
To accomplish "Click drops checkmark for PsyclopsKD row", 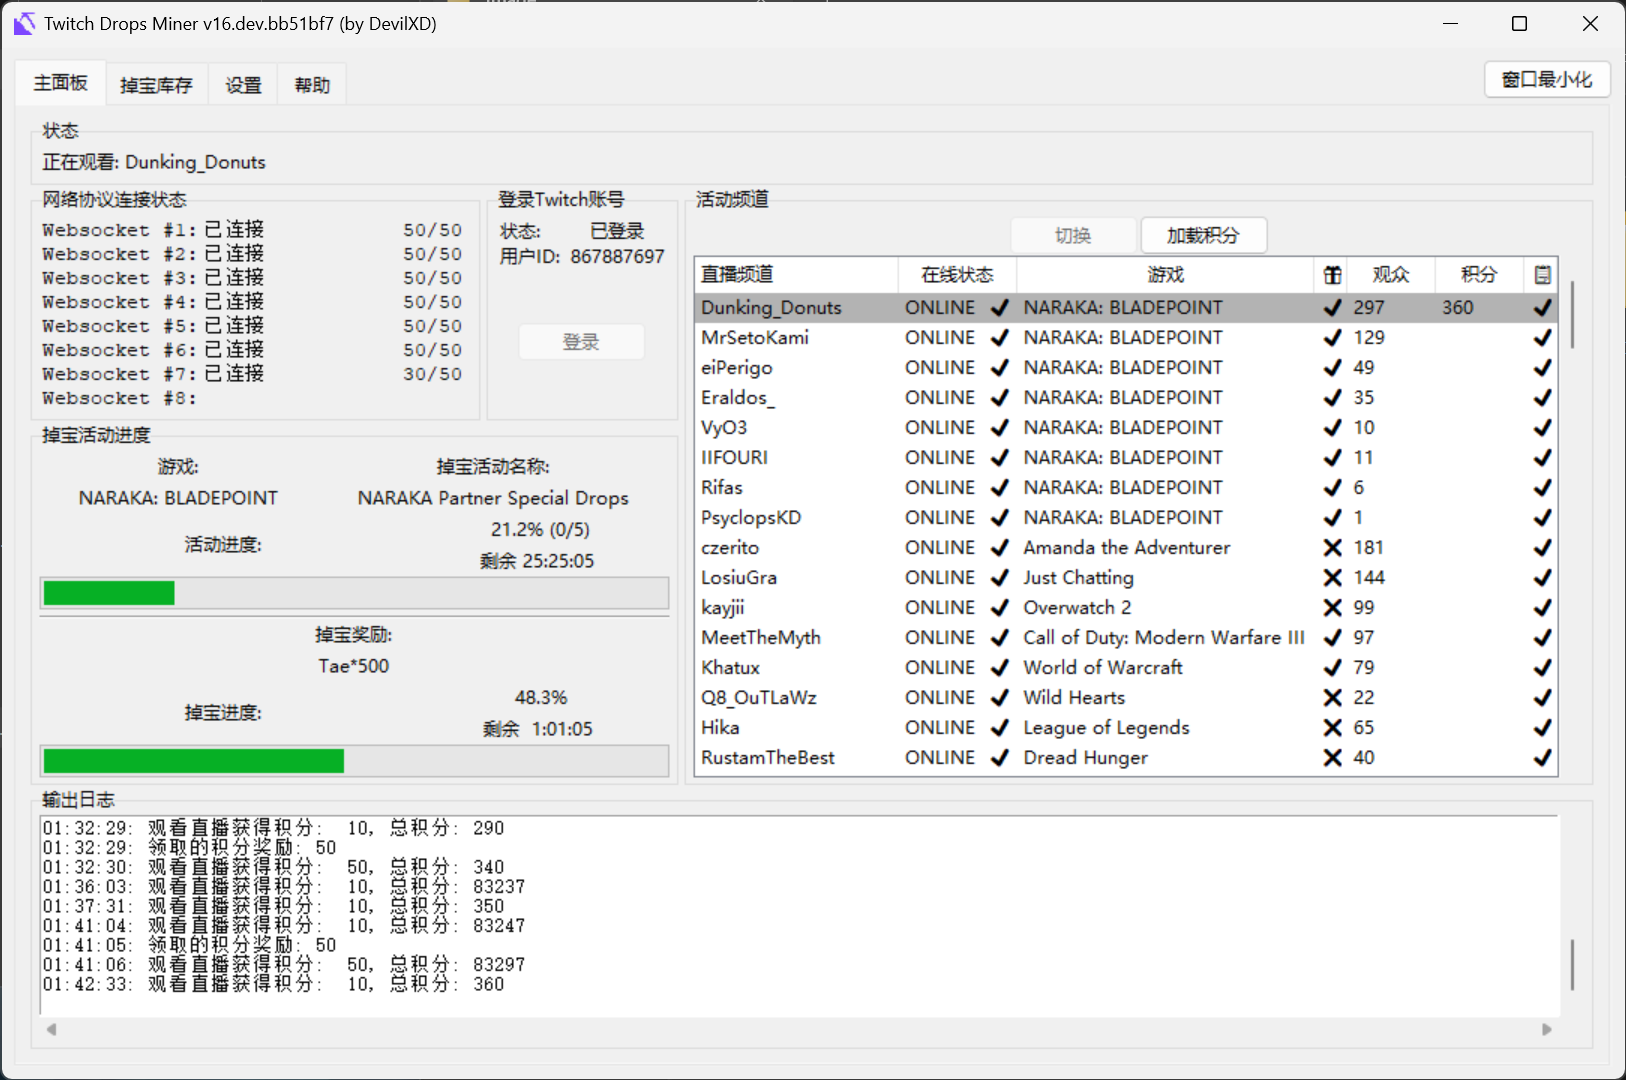I will [x=1332, y=518].
